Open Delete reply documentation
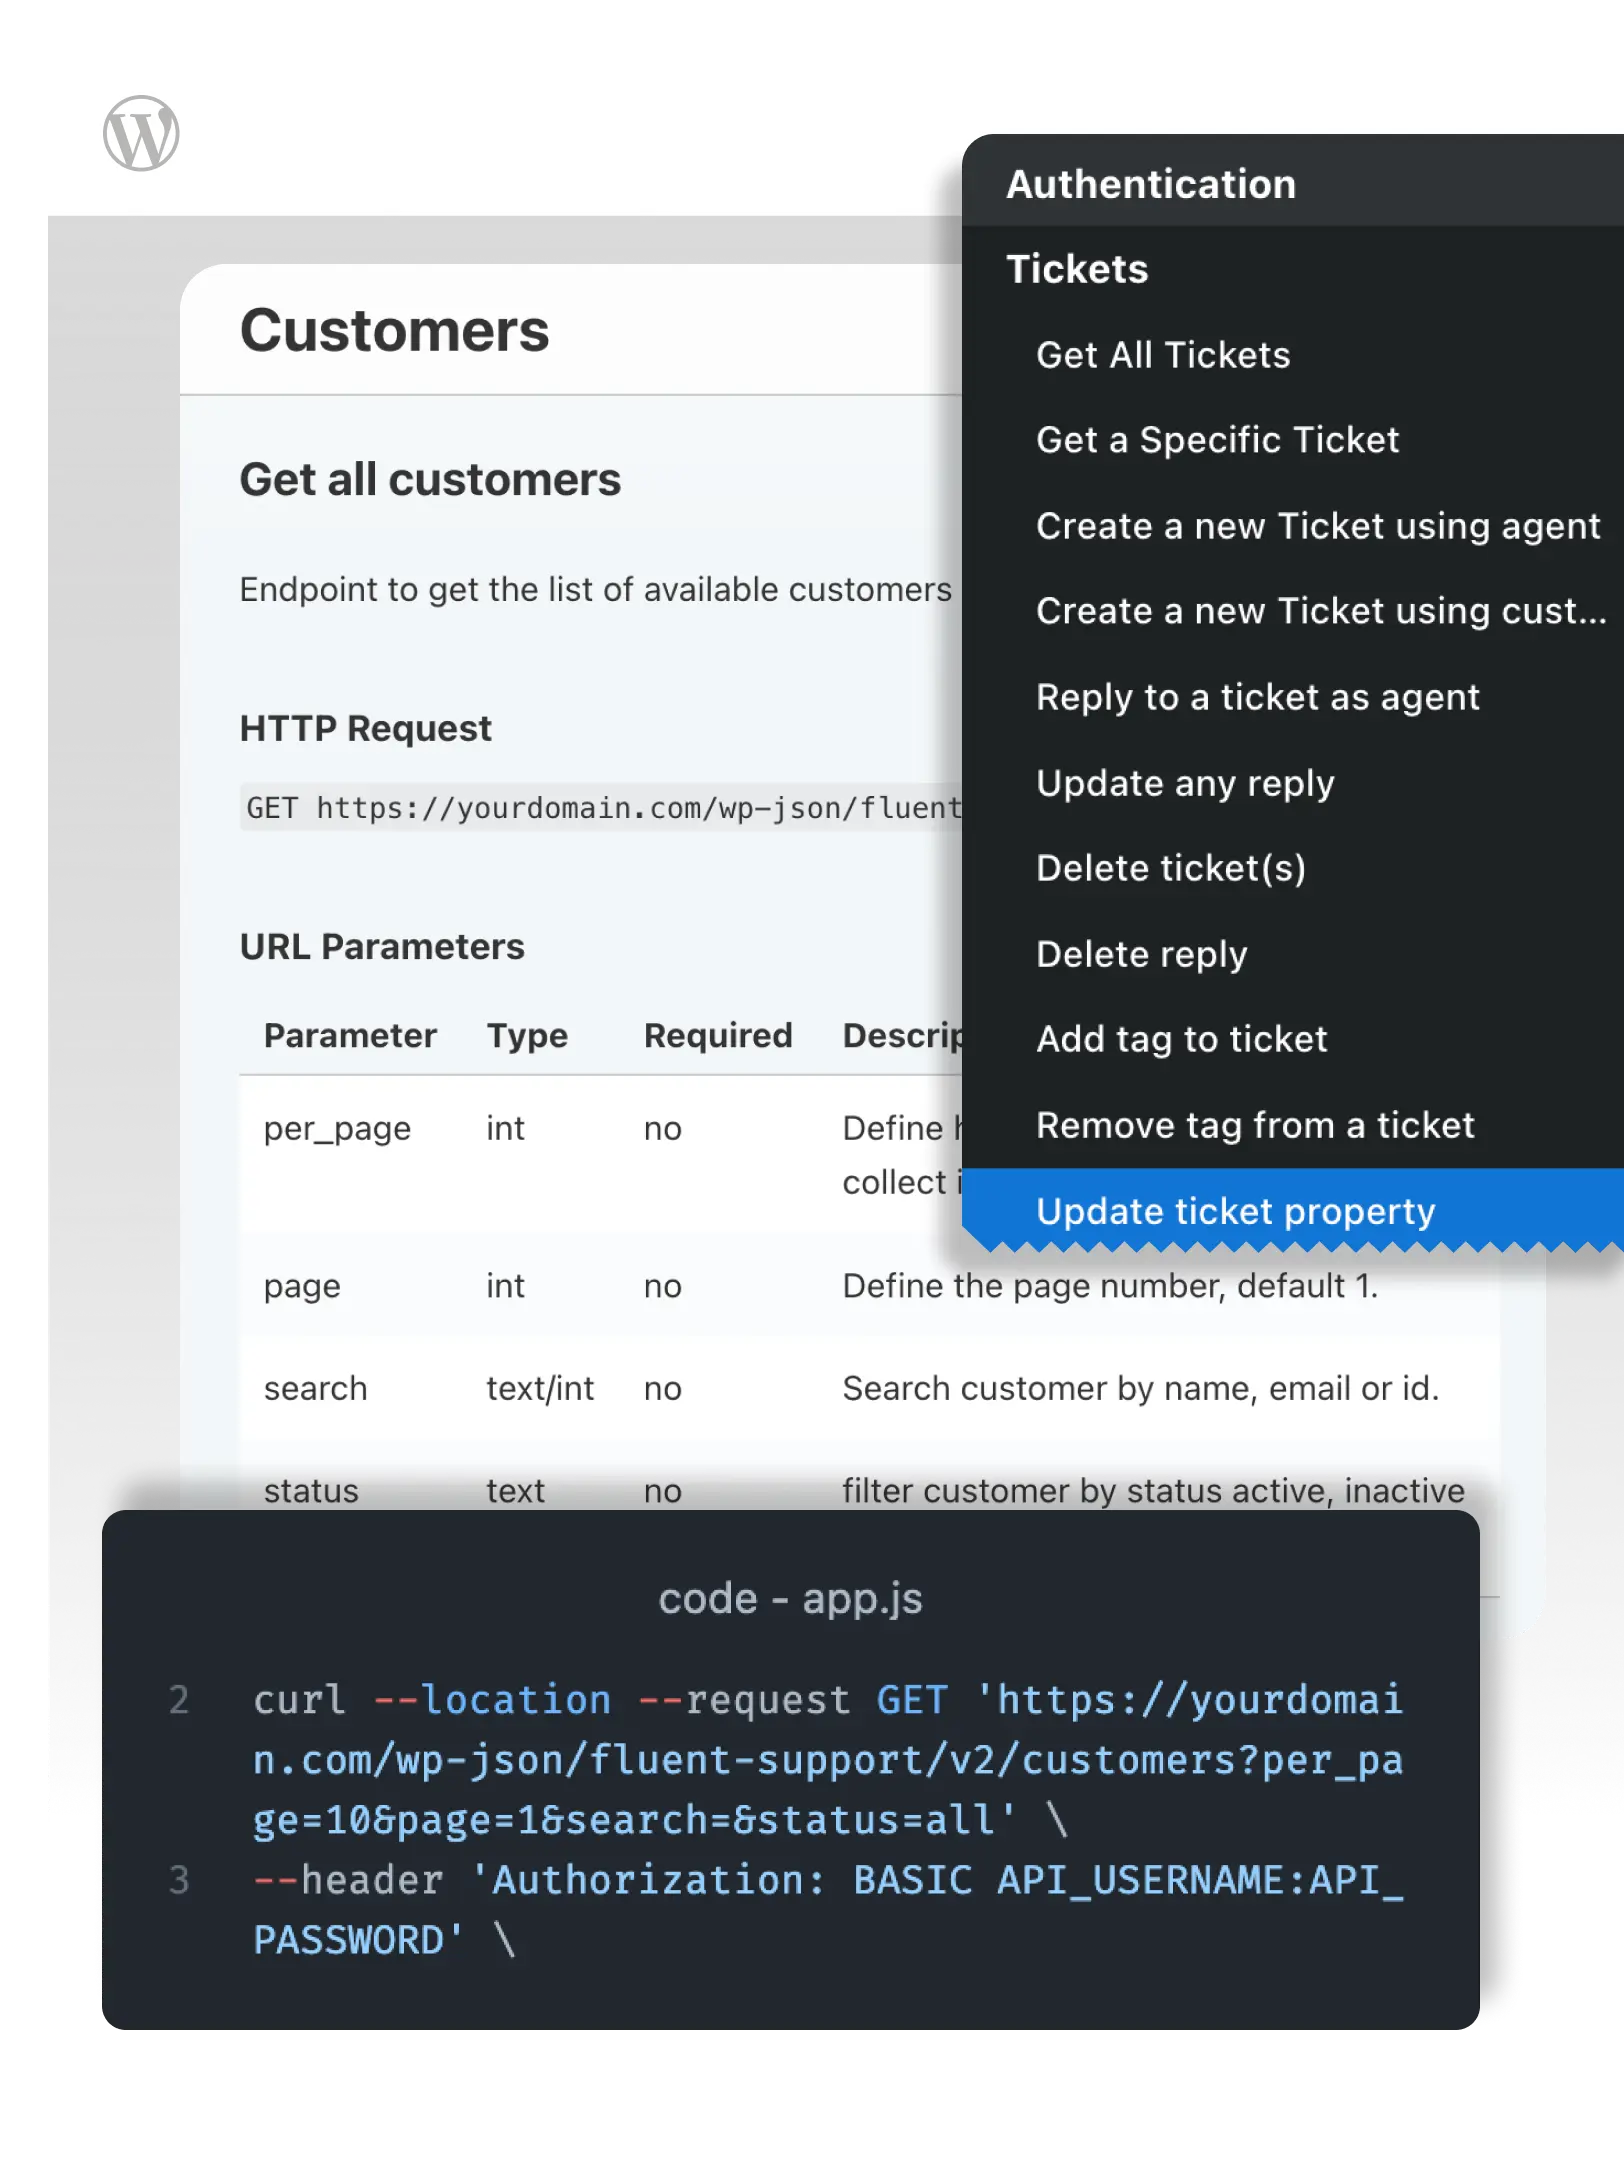Screen dimensions: 1624x2166 tap(1141, 954)
